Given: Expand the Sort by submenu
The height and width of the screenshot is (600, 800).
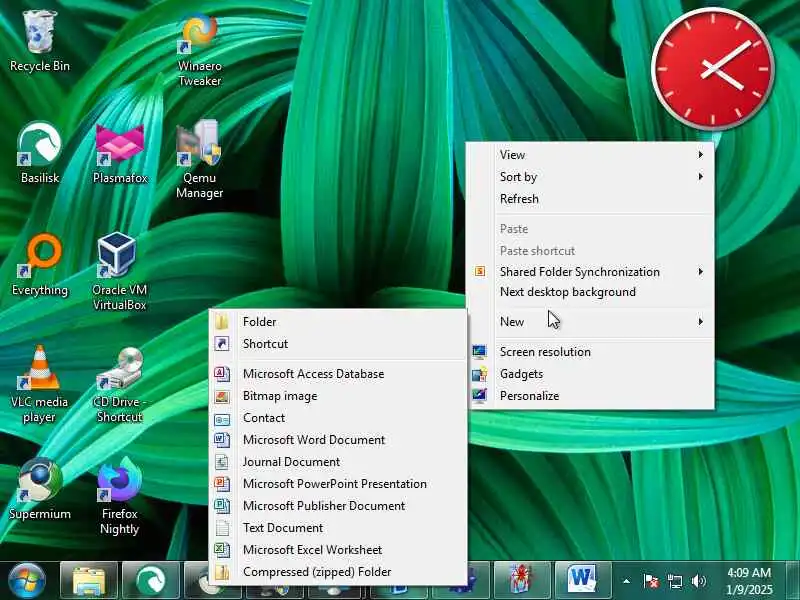Looking at the screenshot, I should tap(591, 177).
